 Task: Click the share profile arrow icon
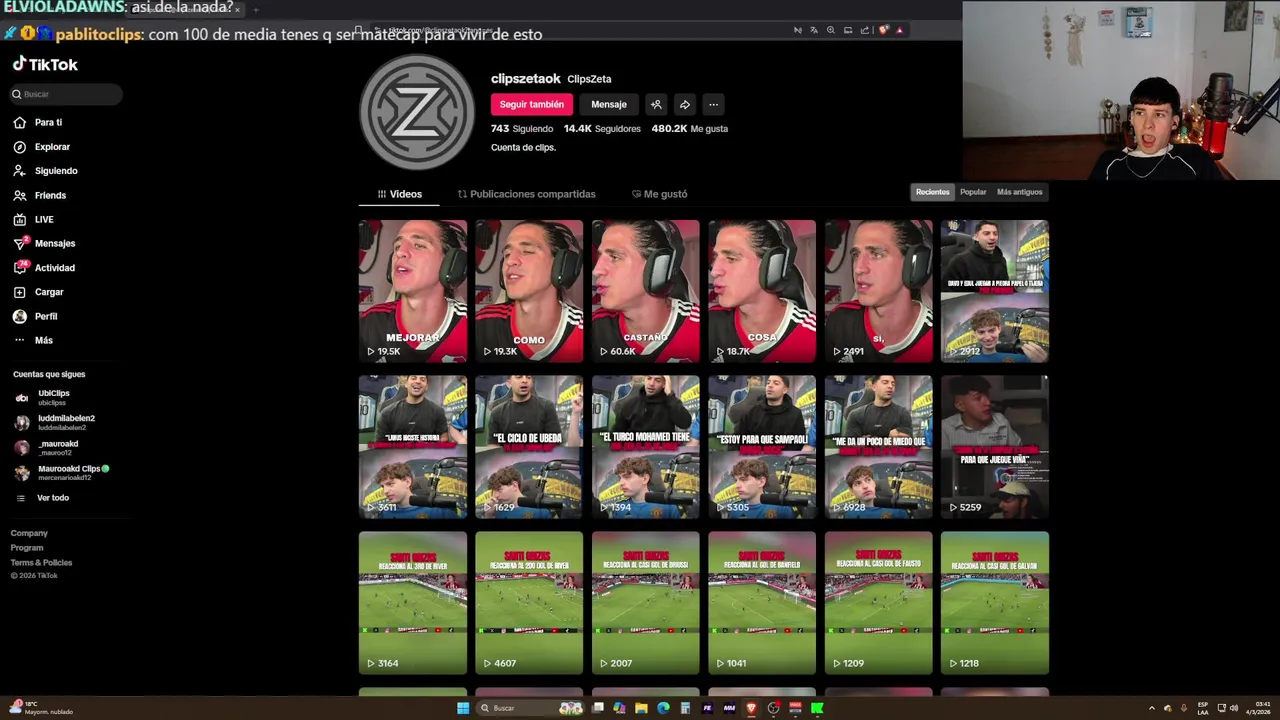pos(685,104)
